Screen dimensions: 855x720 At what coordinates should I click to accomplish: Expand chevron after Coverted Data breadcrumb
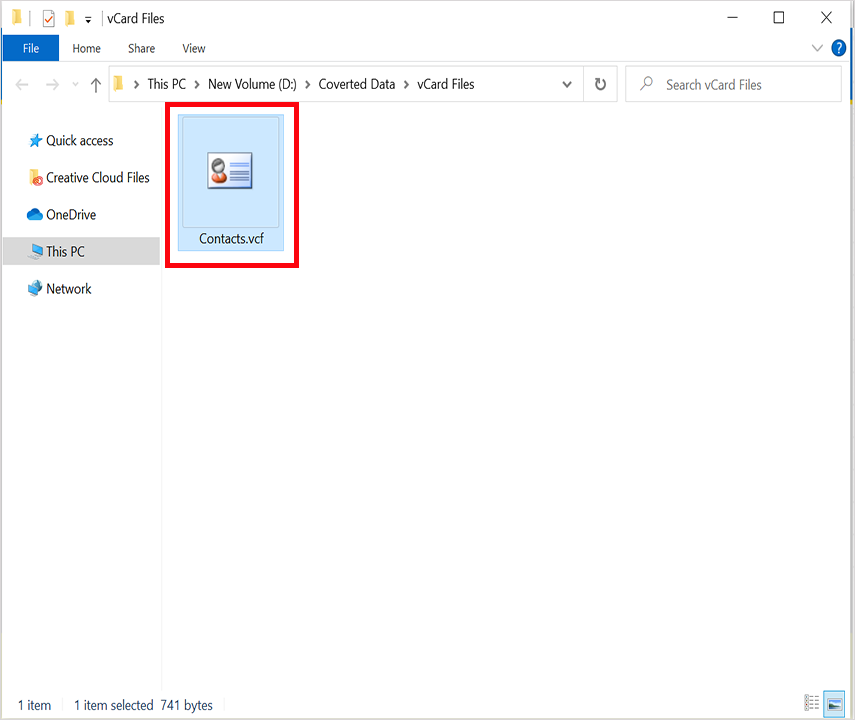click(x=406, y=85)
